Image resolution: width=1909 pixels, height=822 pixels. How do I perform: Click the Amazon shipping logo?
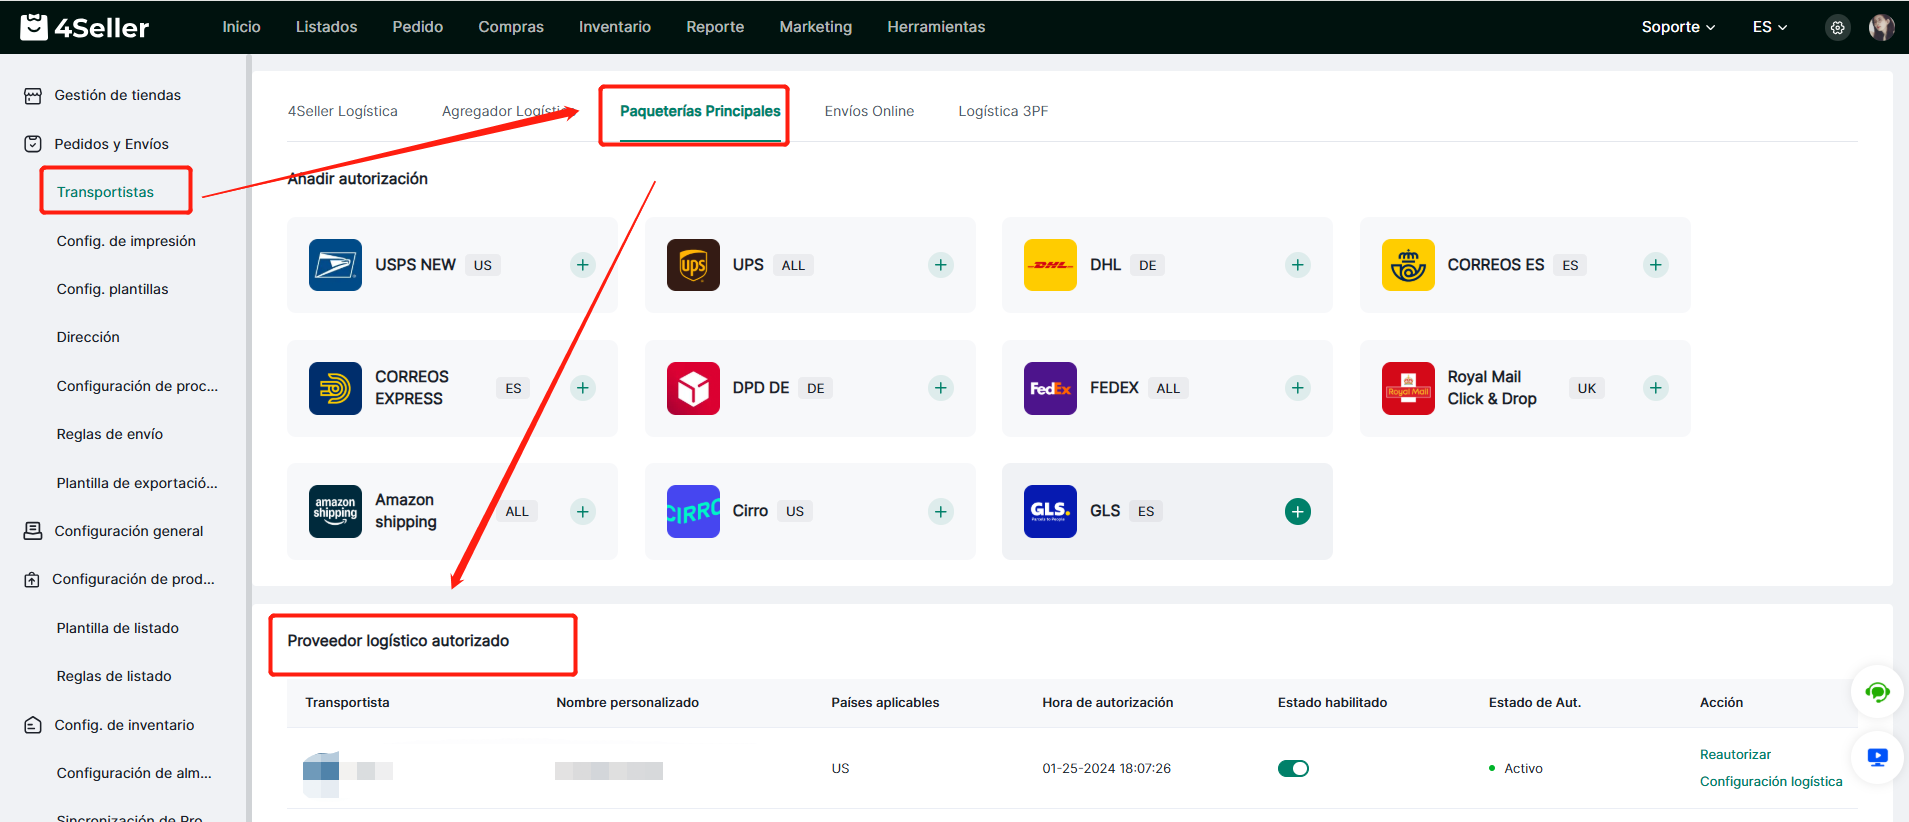coord(335,511)
